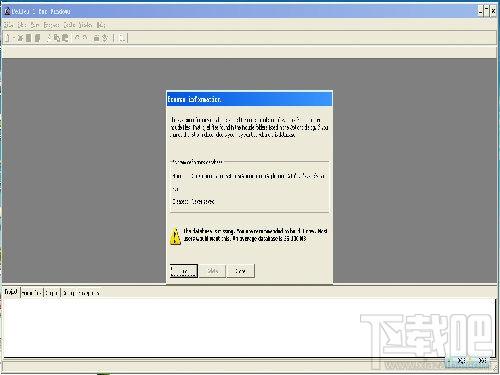Select the last tab of the bottom panel
This screenshot has width=500, height=375.
(x=81, y=293)
